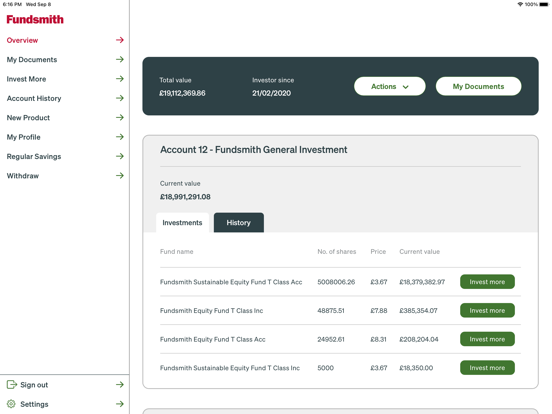
Task: Click the arrow icon beside Withdraw
Action: click(x=120, y=176)
